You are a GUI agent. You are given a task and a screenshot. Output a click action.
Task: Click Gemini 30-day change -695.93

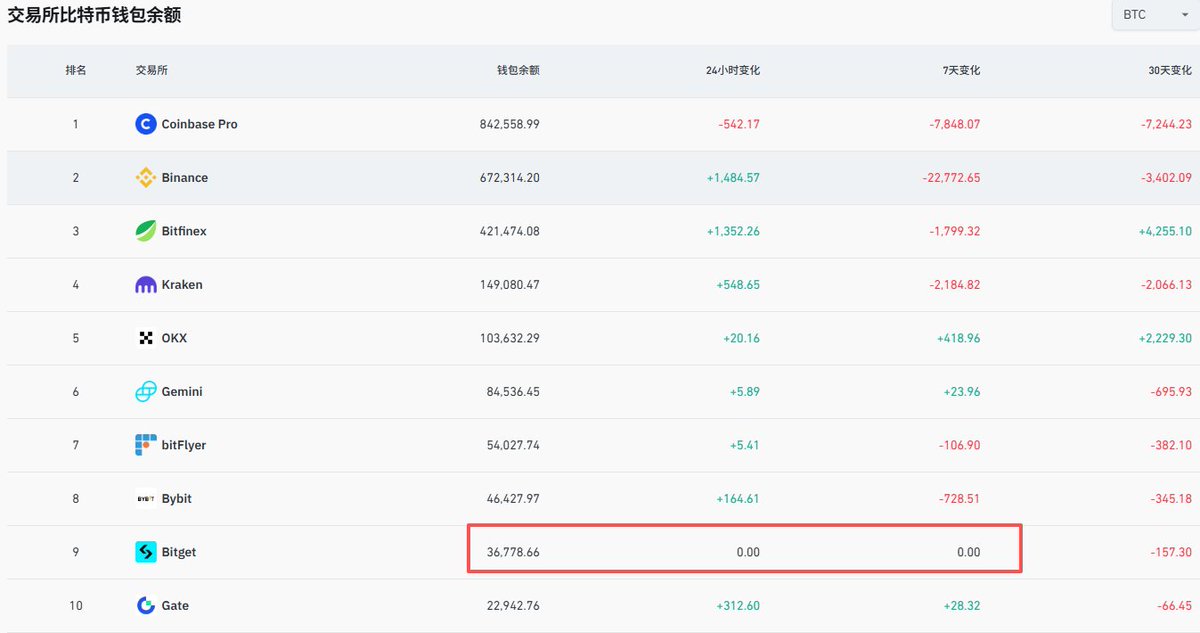1171,392
